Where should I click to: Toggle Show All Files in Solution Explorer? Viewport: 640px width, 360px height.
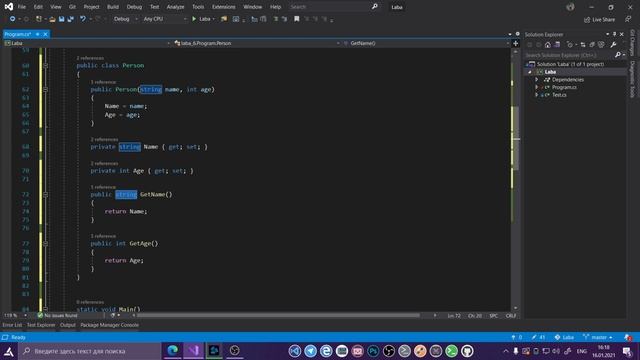(601, 45)
